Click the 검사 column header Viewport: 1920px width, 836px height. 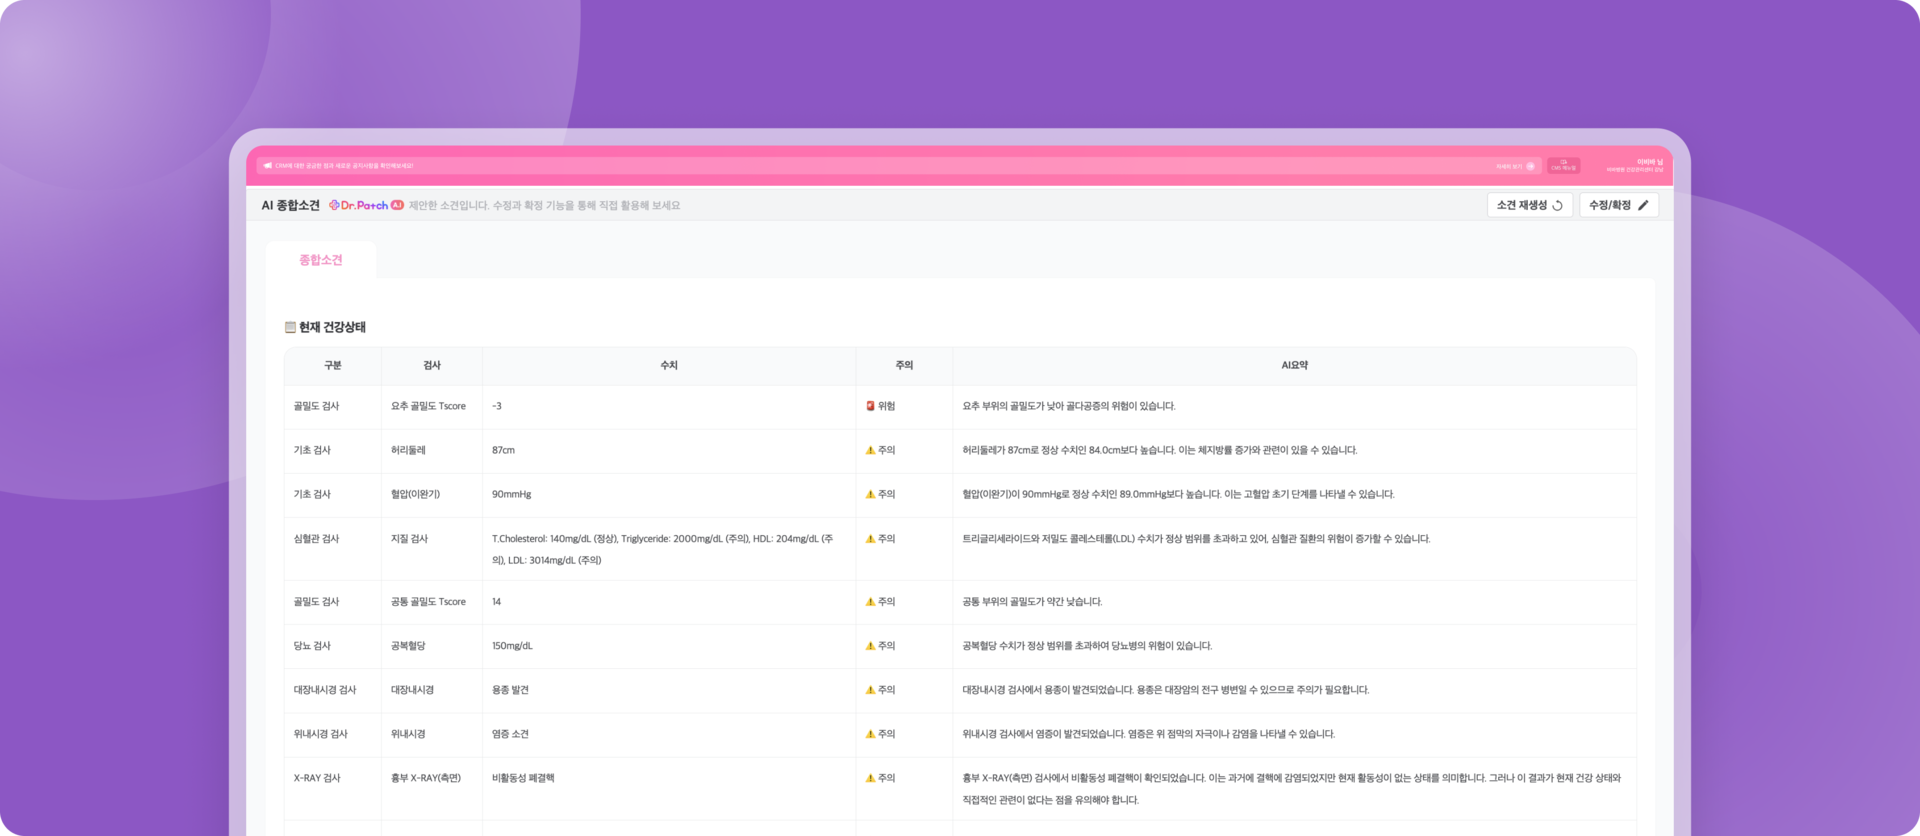point(432,366)
